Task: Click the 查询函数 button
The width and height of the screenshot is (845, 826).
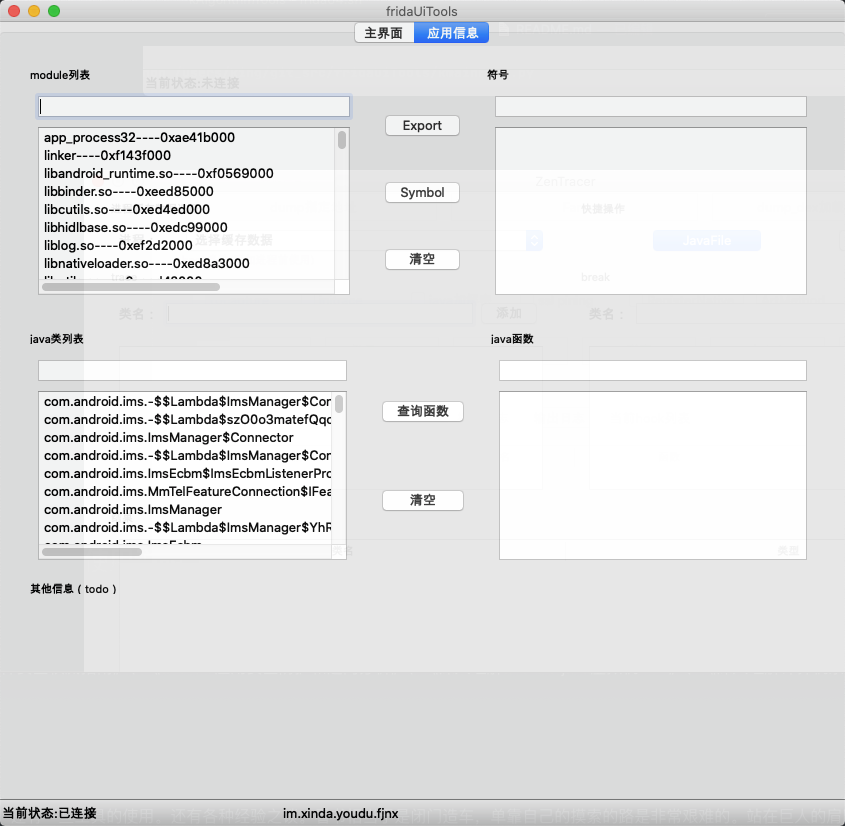Action: (x=422, y=411)
